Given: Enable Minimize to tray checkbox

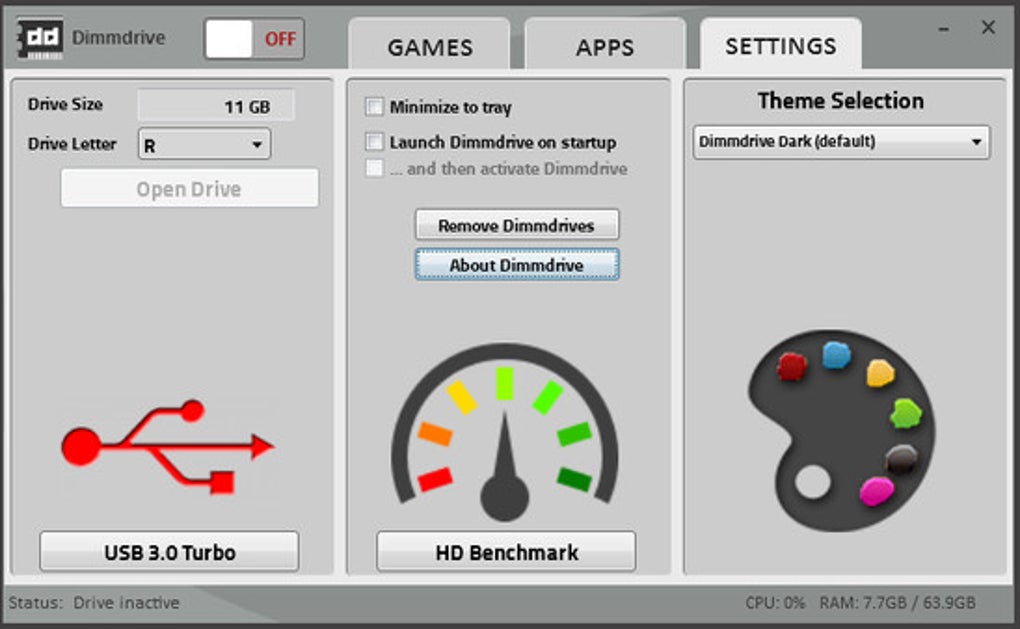Looking at the screenshot, I should tap(375, 107).
